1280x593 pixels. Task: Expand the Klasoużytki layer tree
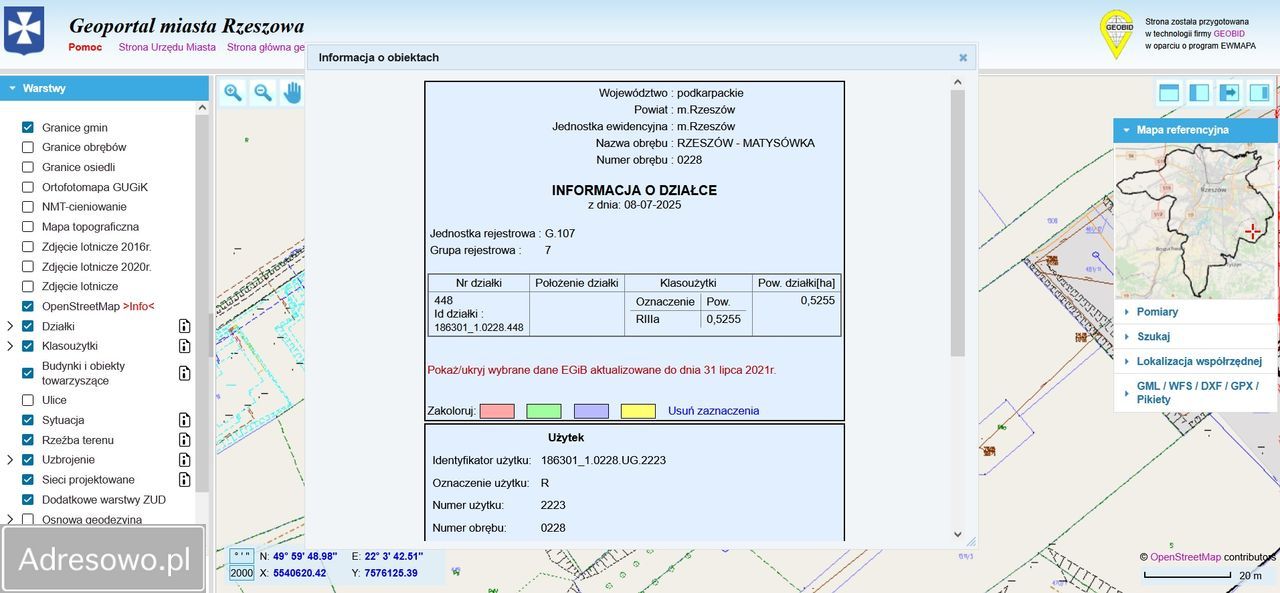point(10,346)
